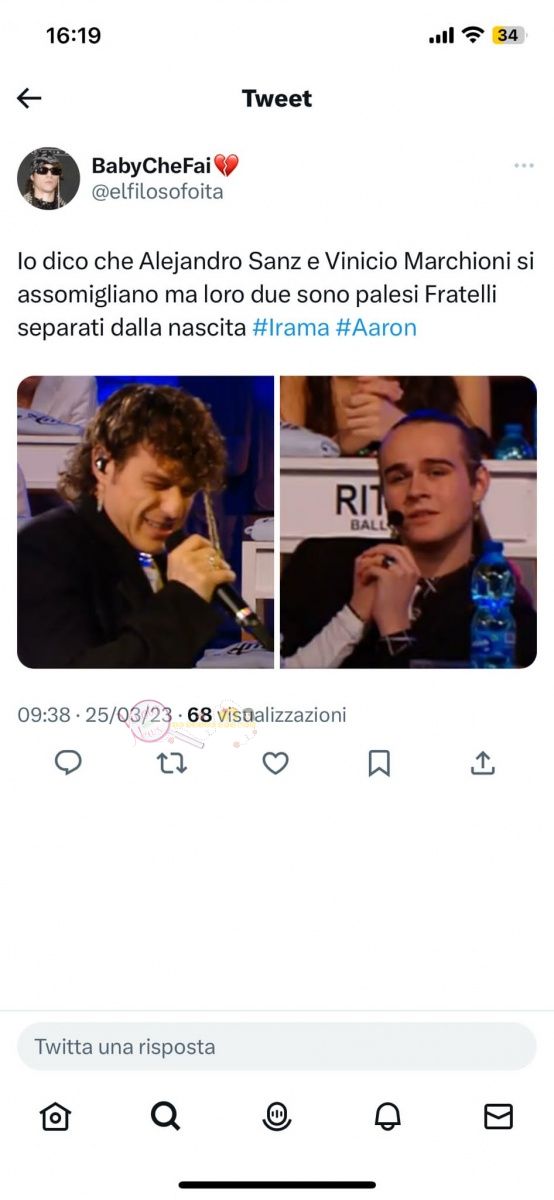This screenshot has width=554, height=1200.
Task: Open the Notifications bell tab
Action: (388, 1117)
